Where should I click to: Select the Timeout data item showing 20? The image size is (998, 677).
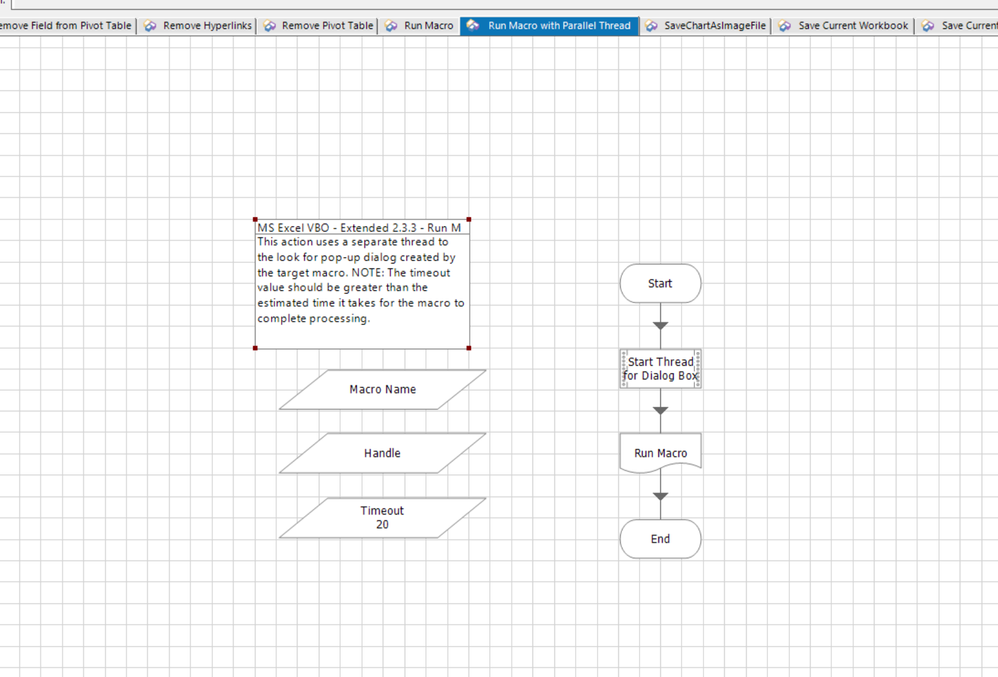tap(382, 518)
